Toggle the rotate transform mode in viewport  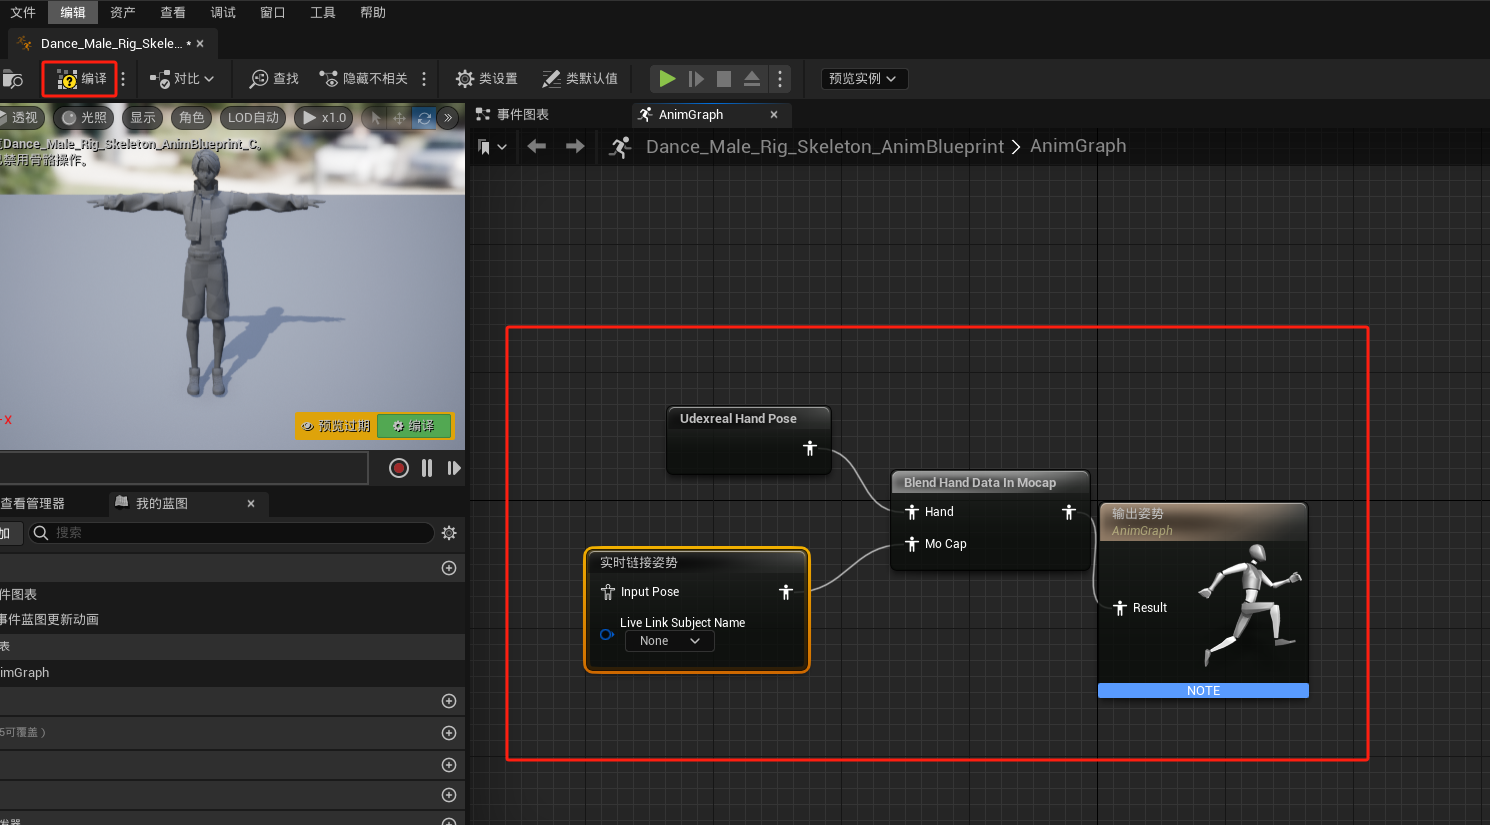(424, 118)
